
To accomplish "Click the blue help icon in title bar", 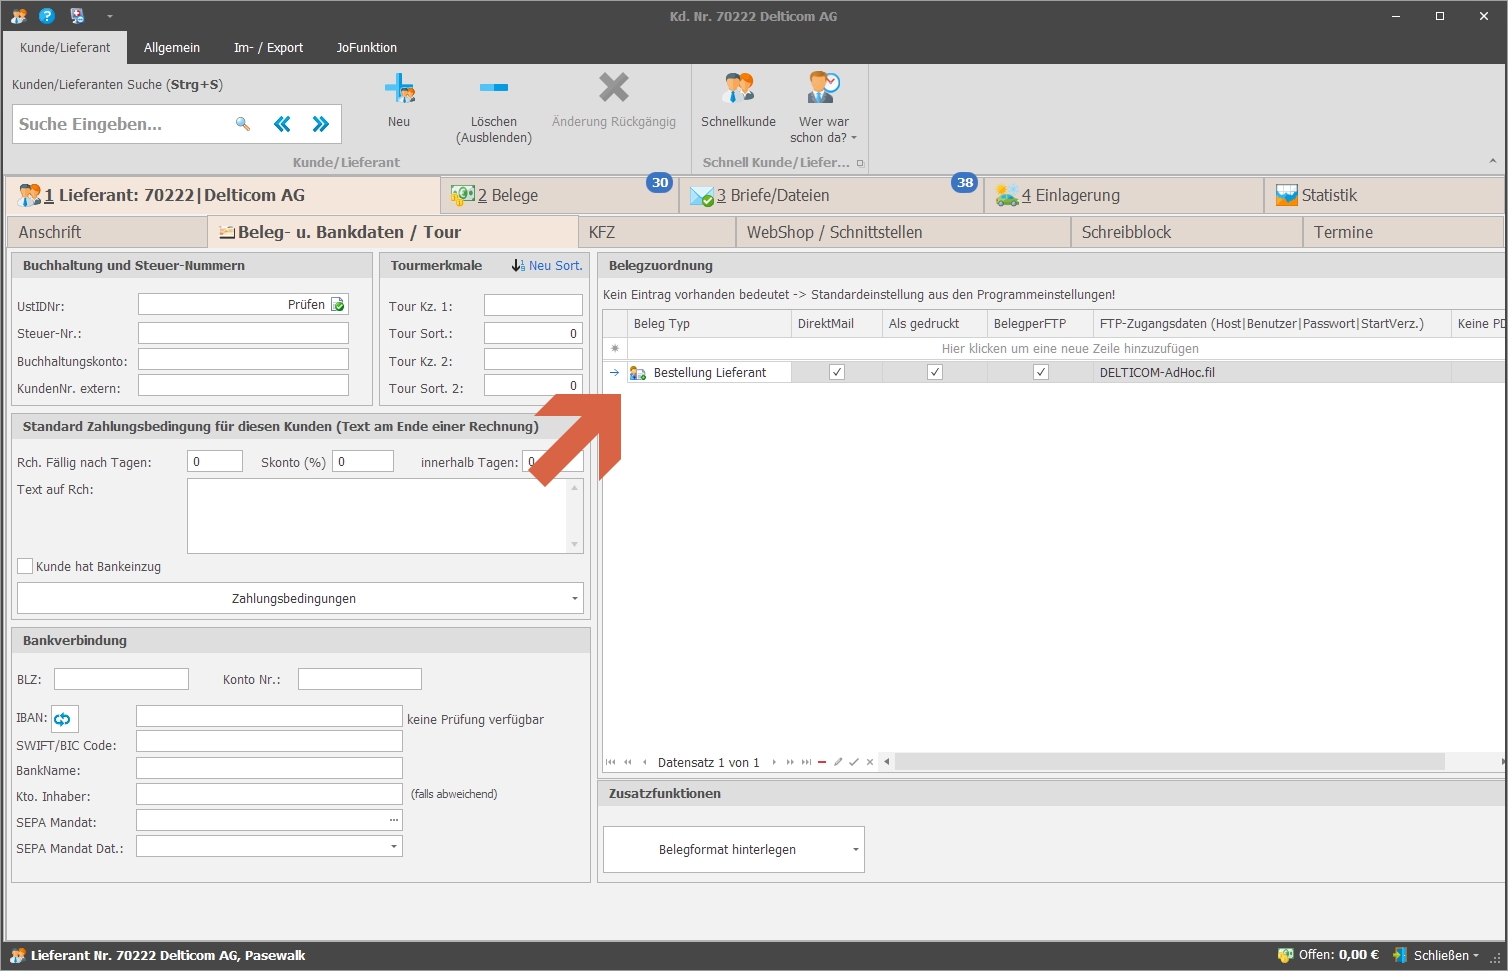I will coord(46,16).
